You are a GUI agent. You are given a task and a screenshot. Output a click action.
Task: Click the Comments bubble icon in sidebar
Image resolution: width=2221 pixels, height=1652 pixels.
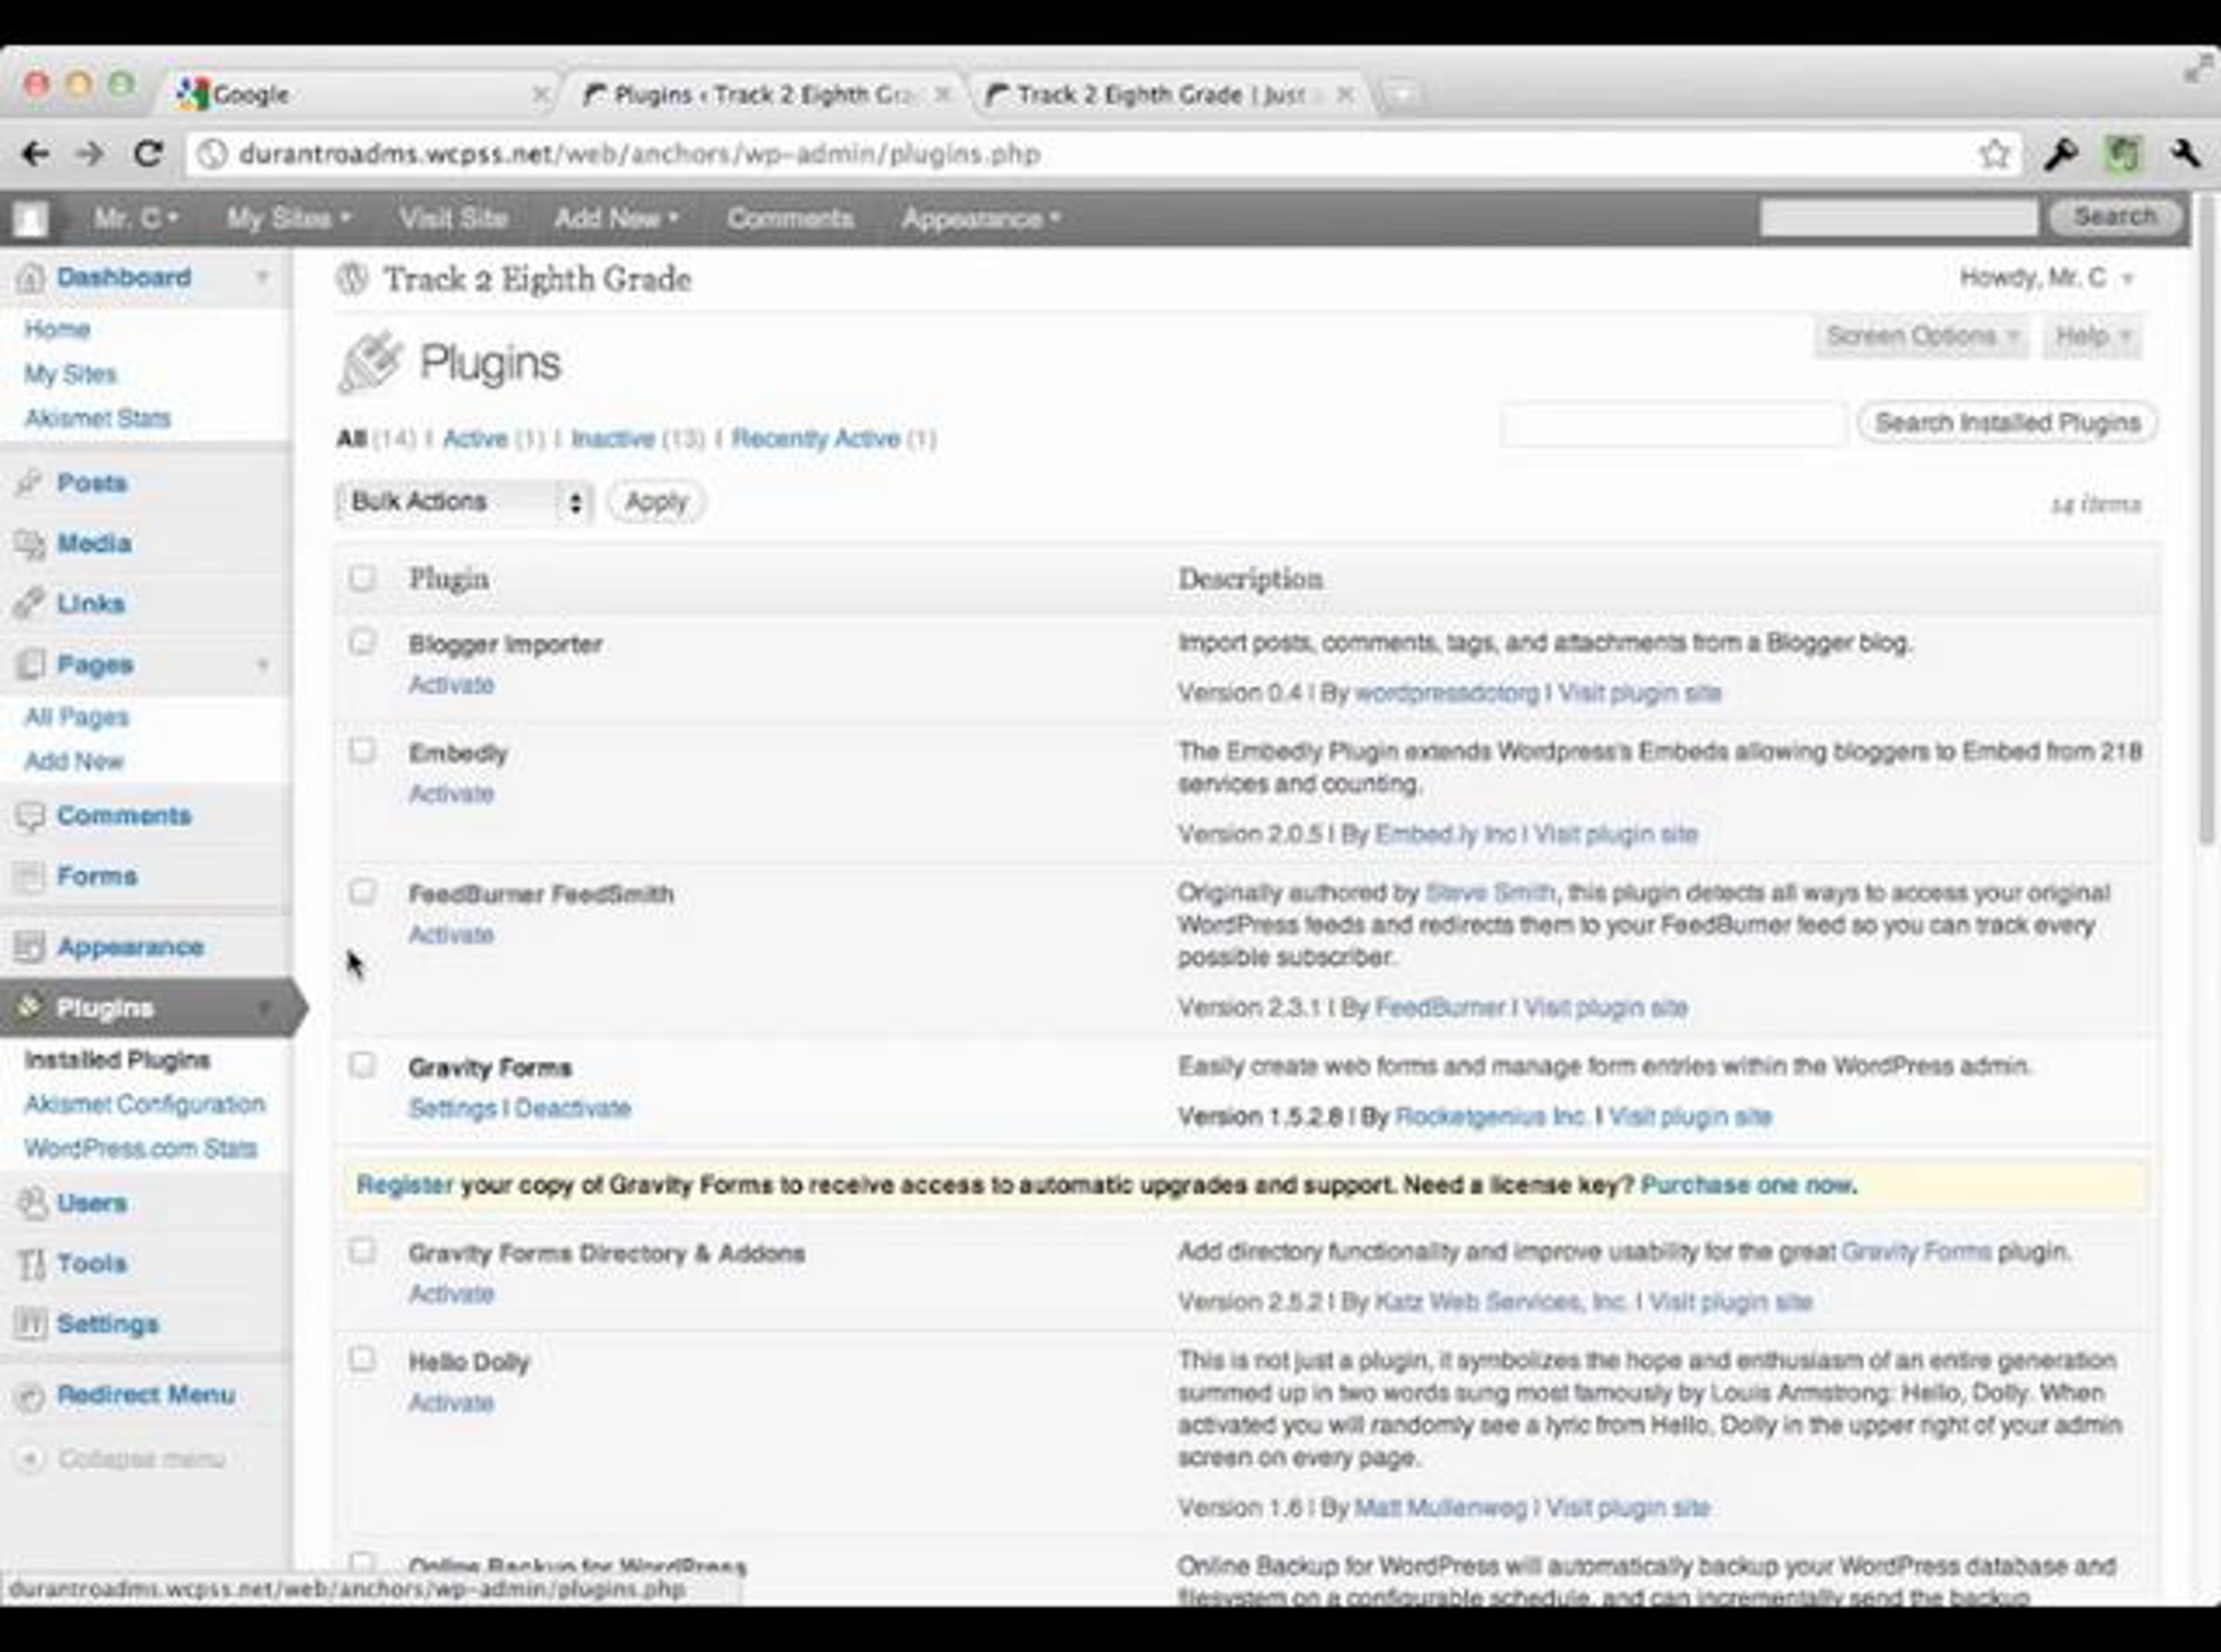pos(30,816)
